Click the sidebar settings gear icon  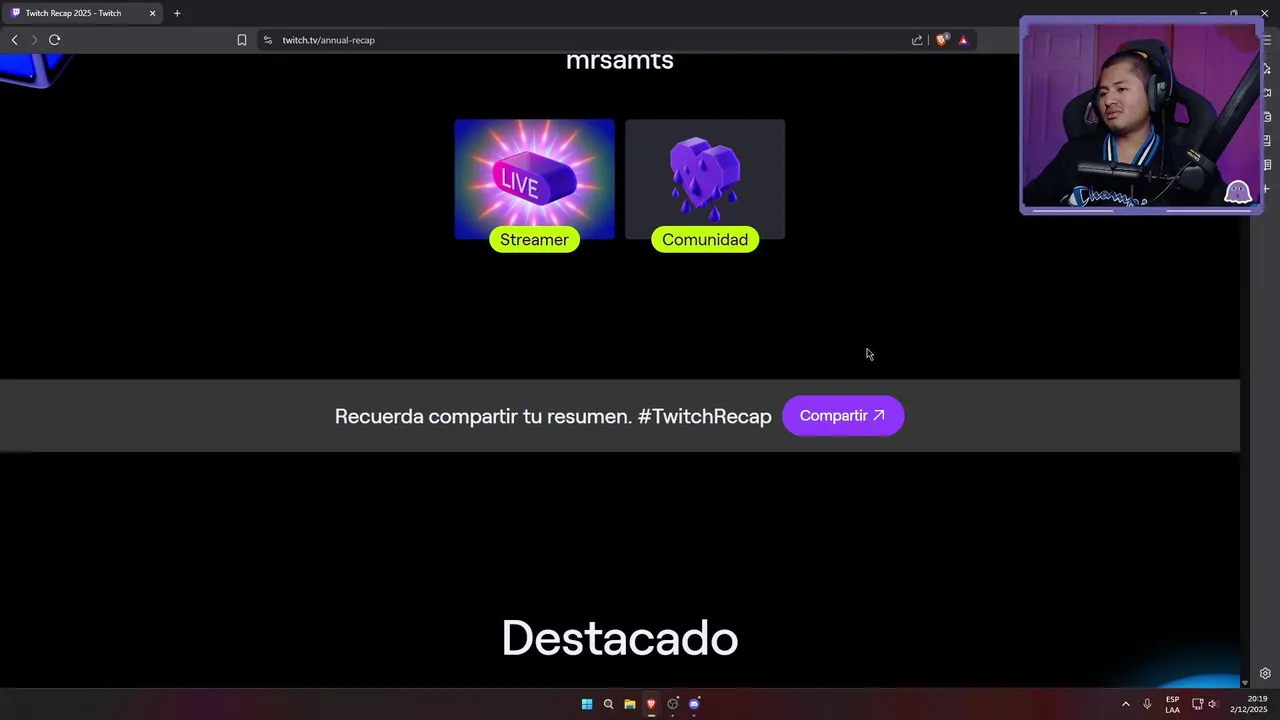(x=1265, y=674)
